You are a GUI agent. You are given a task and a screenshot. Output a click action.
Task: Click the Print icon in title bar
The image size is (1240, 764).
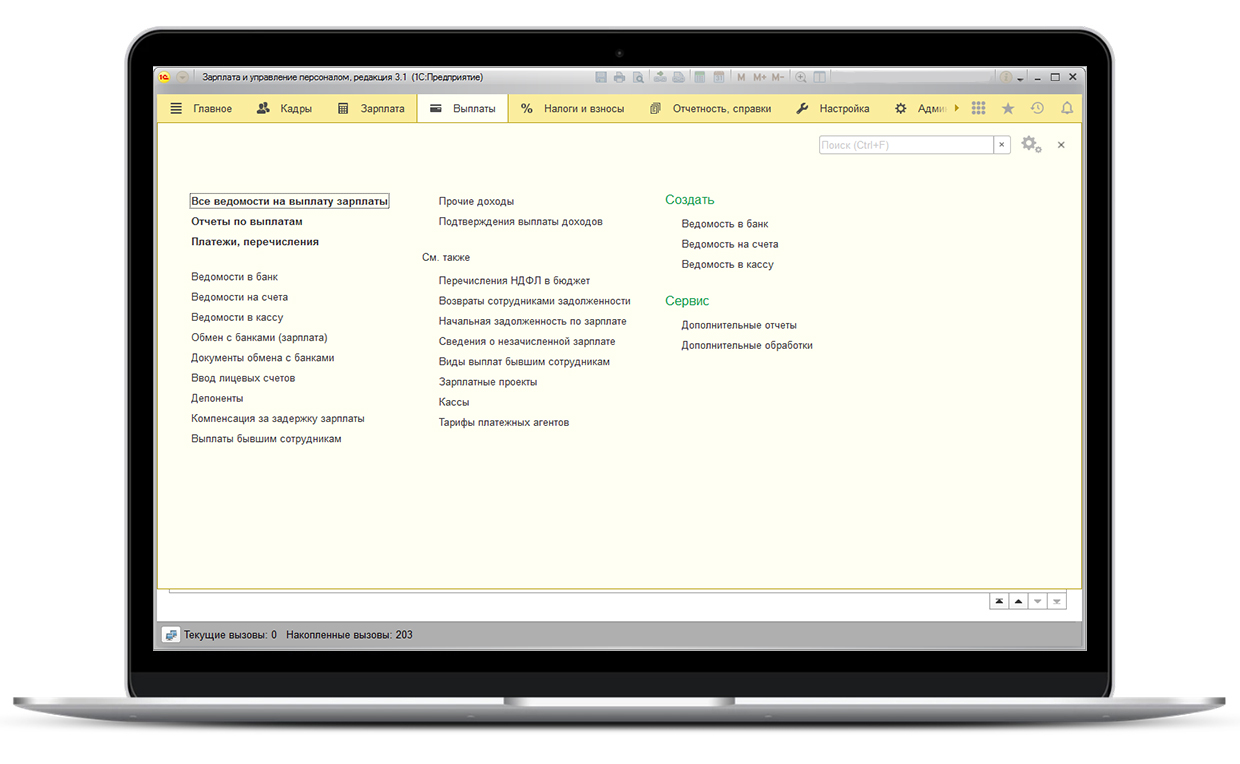click(619, 77)
